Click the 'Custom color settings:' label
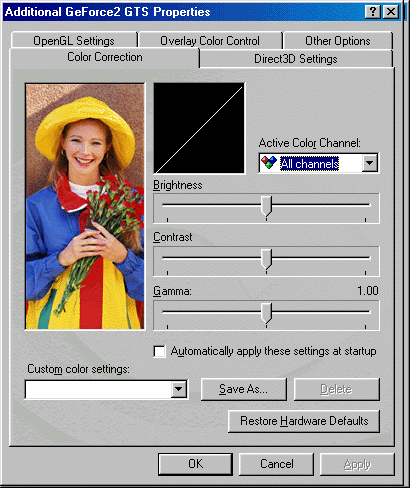410x488 pixels. tap(78, 369)
